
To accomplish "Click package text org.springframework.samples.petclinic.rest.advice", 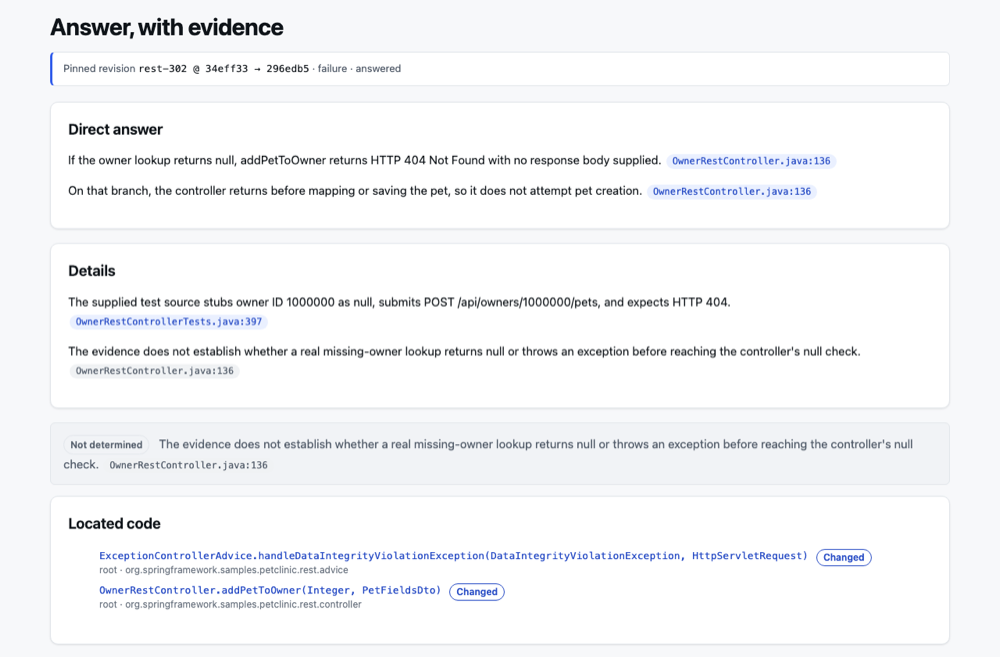I will tap(237, 570).
